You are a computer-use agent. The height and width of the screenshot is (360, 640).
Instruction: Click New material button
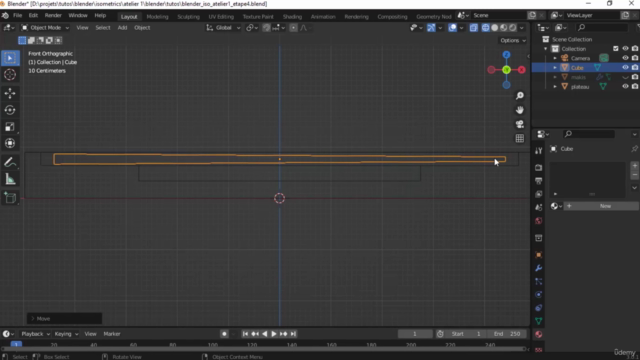(x=601, y=206)
